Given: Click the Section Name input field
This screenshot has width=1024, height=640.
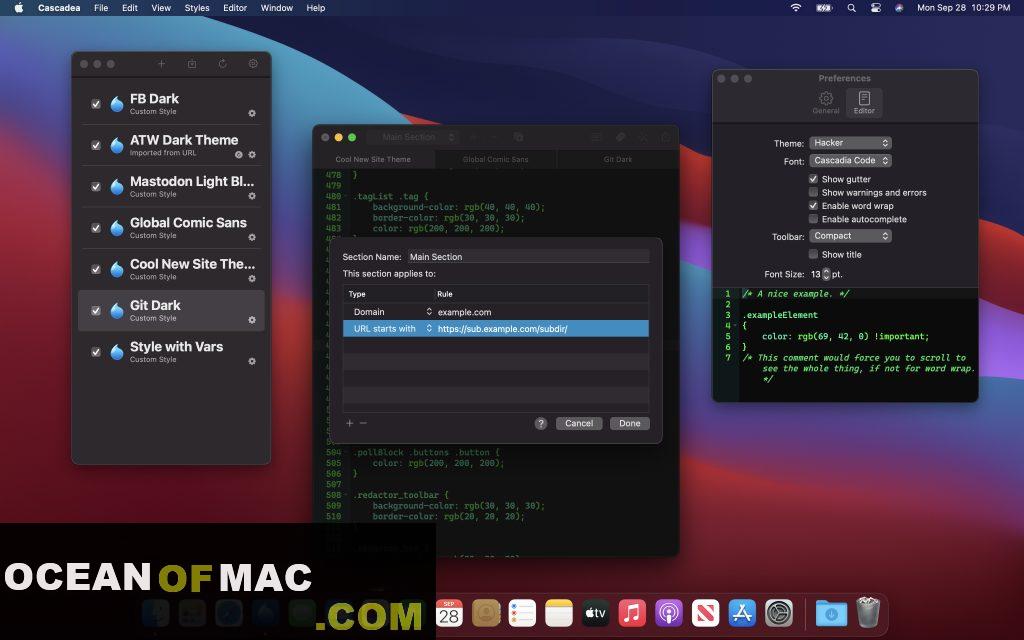Looking at the screenshot, I should pyautogui.click(x=528, y=257).
